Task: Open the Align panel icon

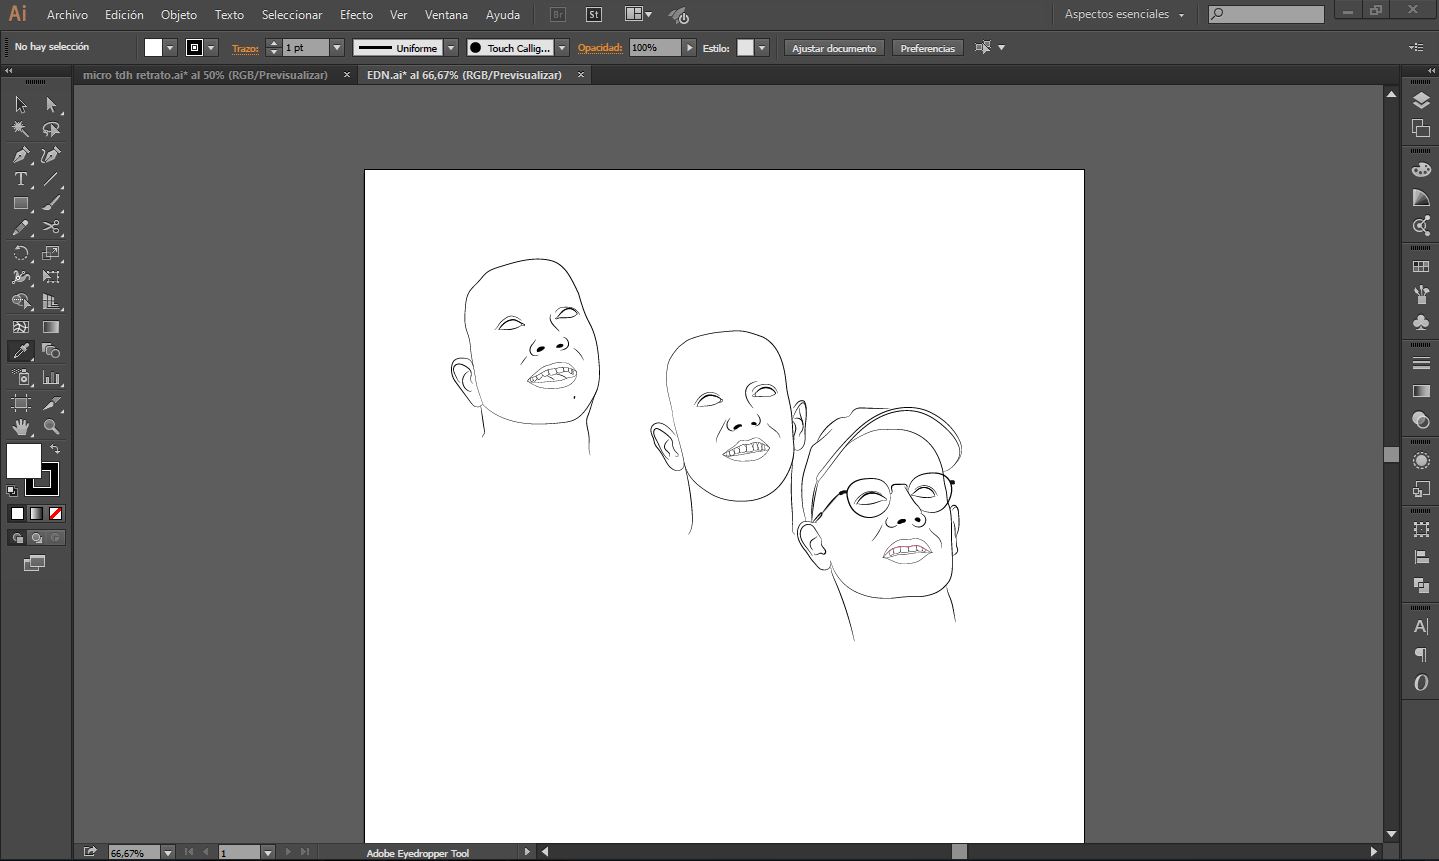Action: [1421, 557]
